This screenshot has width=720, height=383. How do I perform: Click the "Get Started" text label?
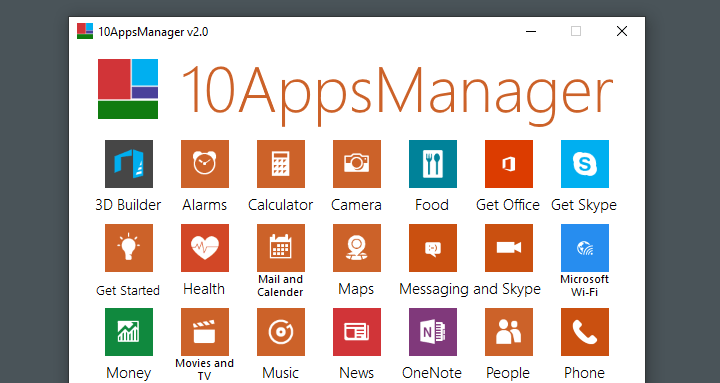click(x=128, y=291)
